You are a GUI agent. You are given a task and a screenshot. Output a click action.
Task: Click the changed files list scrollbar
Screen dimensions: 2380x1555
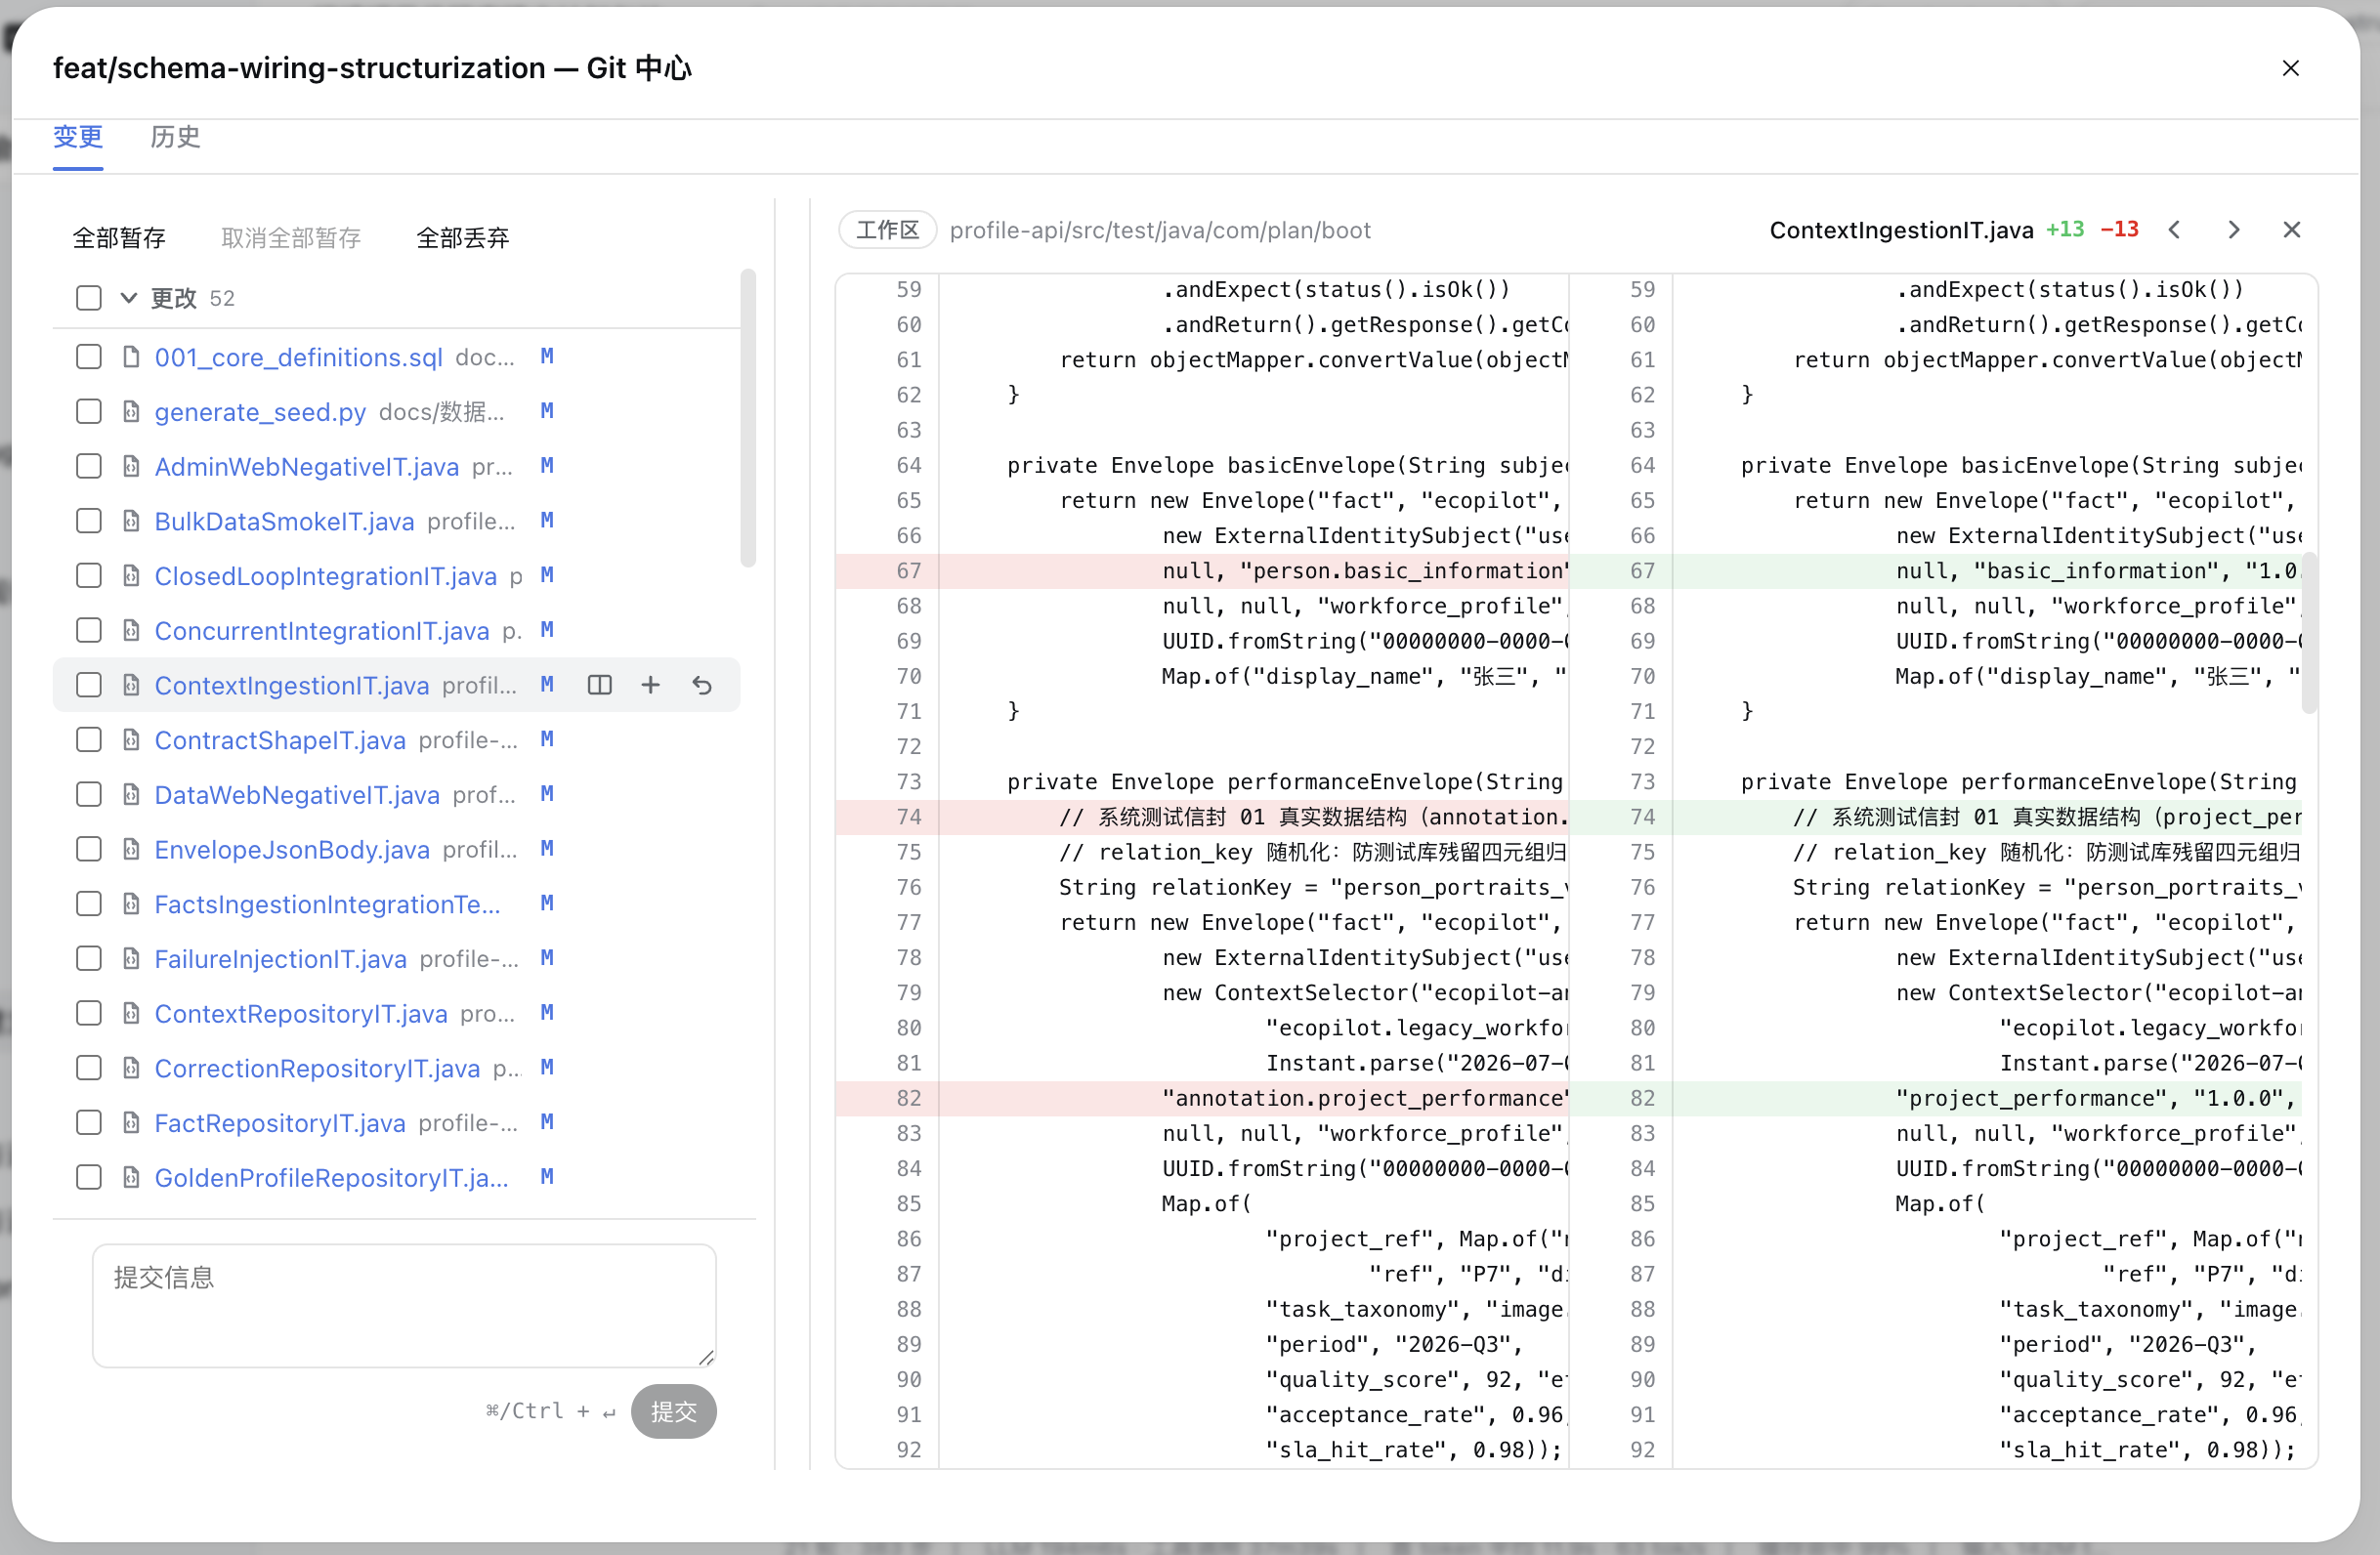click(x=747, y=418)
